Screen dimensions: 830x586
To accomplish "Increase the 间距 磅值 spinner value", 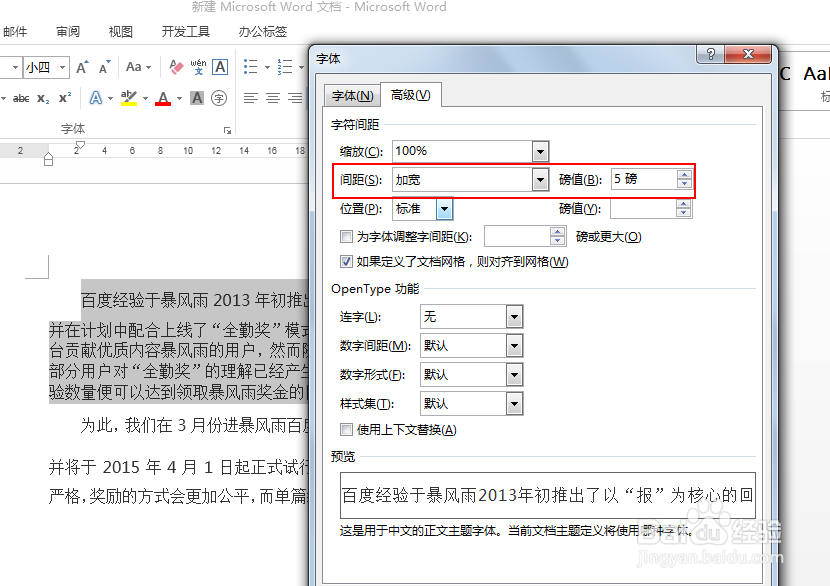I will point(684,175).
